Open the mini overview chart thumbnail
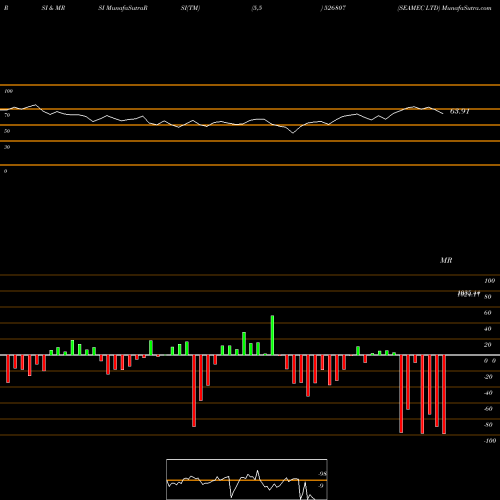This screenshot has width=500, height=500. pyautogui.click(x=247, y=479)
